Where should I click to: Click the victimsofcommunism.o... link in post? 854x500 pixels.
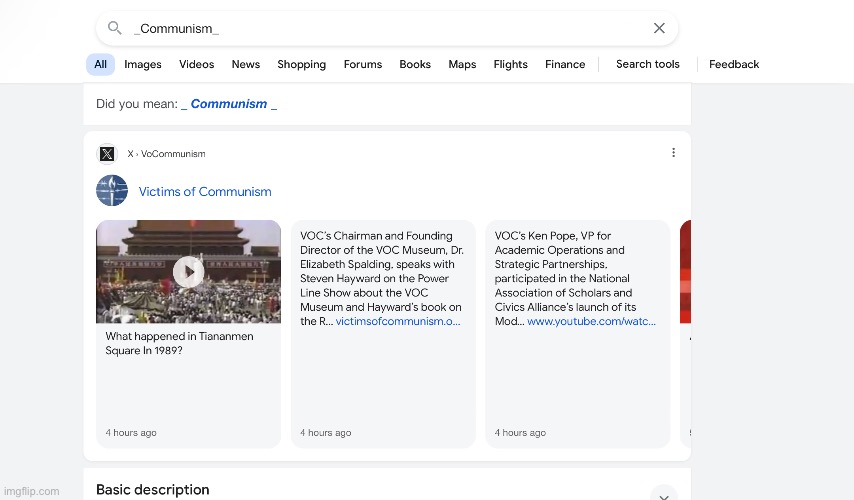coord(398,321)
